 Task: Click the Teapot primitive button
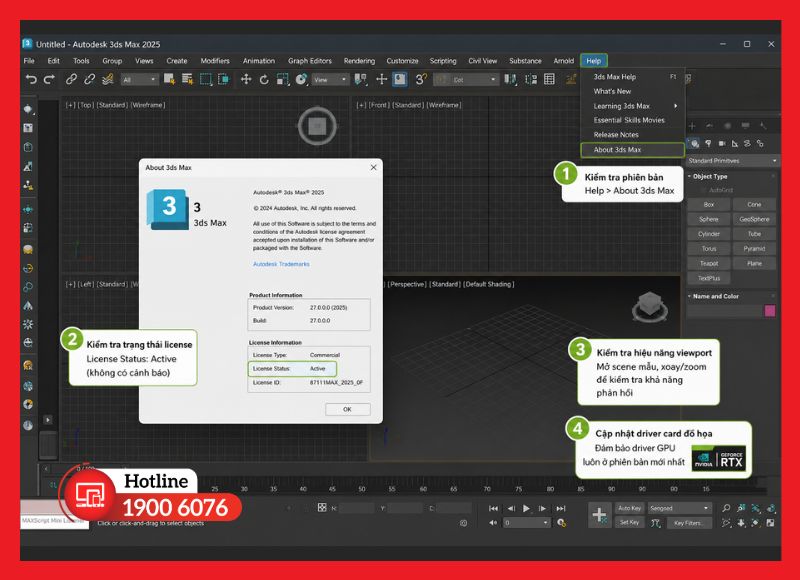pos(709,263)
